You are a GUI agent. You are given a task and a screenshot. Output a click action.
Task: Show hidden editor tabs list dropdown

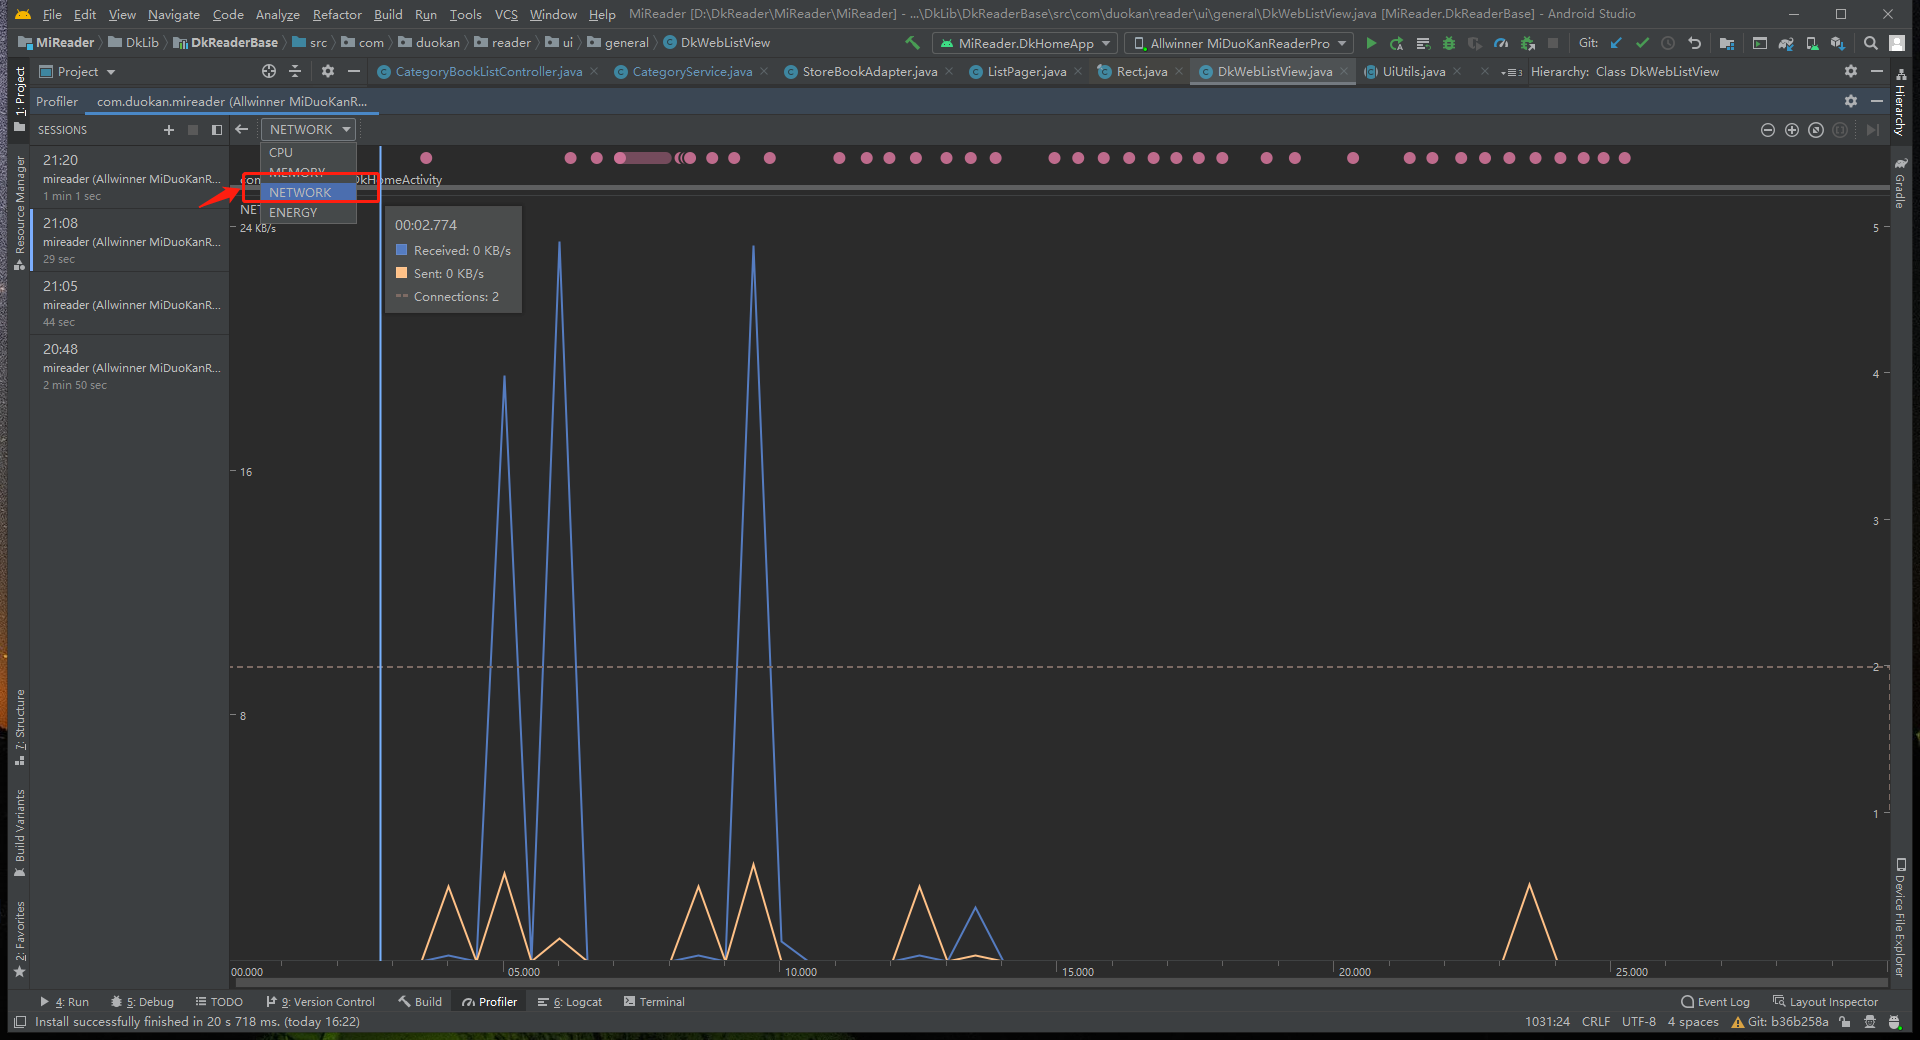(x=1511, y=72)
